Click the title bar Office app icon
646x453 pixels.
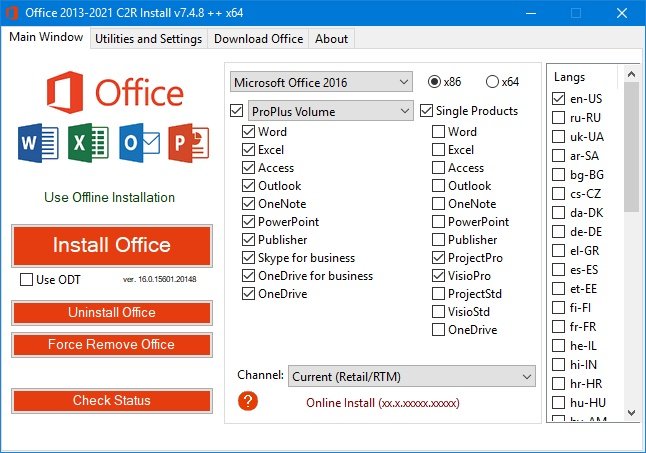(12, 13)
